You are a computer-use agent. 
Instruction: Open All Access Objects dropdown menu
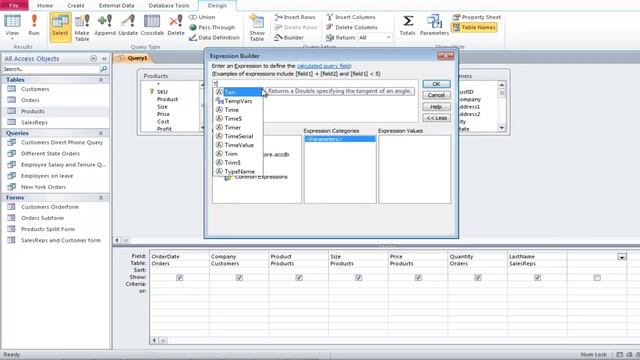coord(93,59)
